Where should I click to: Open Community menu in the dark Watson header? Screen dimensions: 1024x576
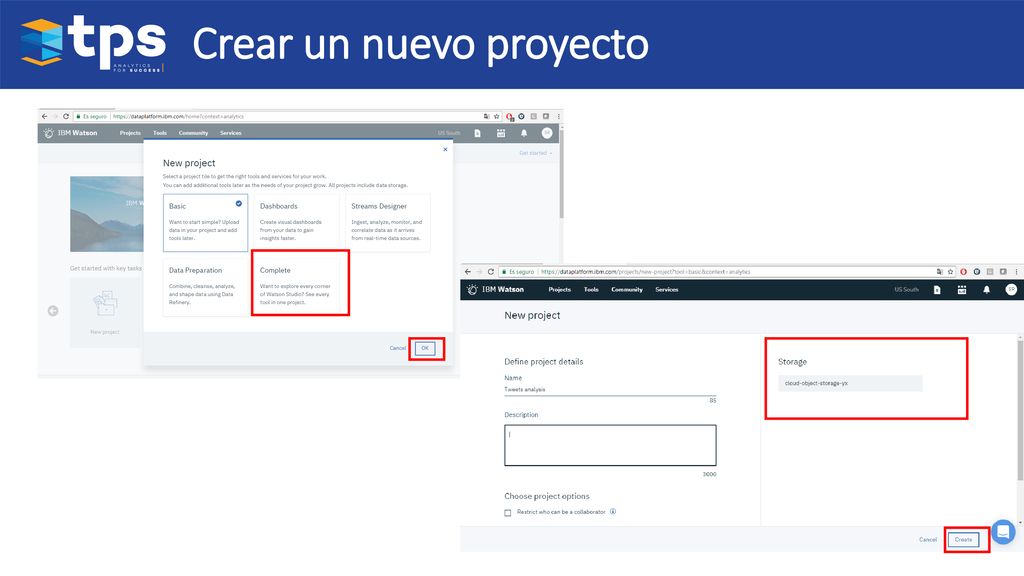[x=627, y=289]
